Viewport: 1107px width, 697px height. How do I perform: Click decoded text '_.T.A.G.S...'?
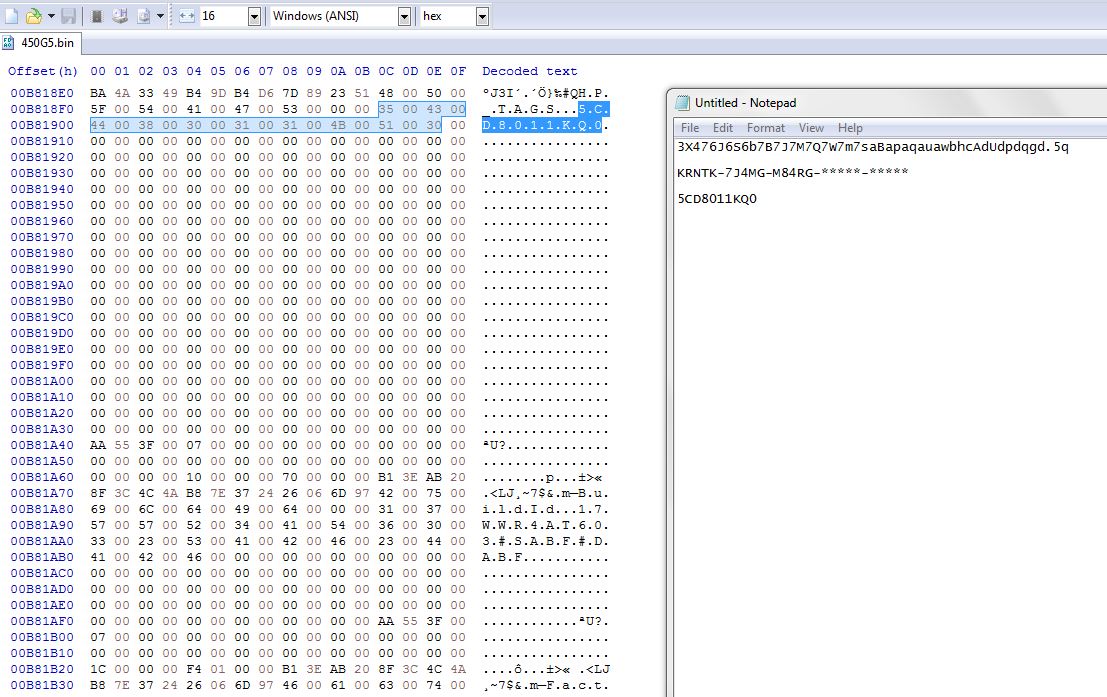point(529,109)
